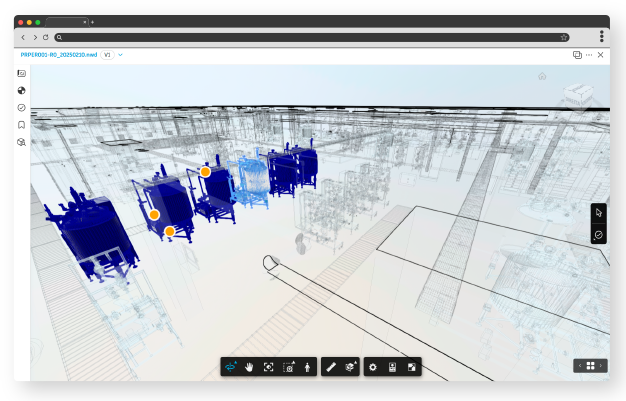Screen dimensions: 626x401
Task: Click the Fit to View tool
Action: coord(269,367)
